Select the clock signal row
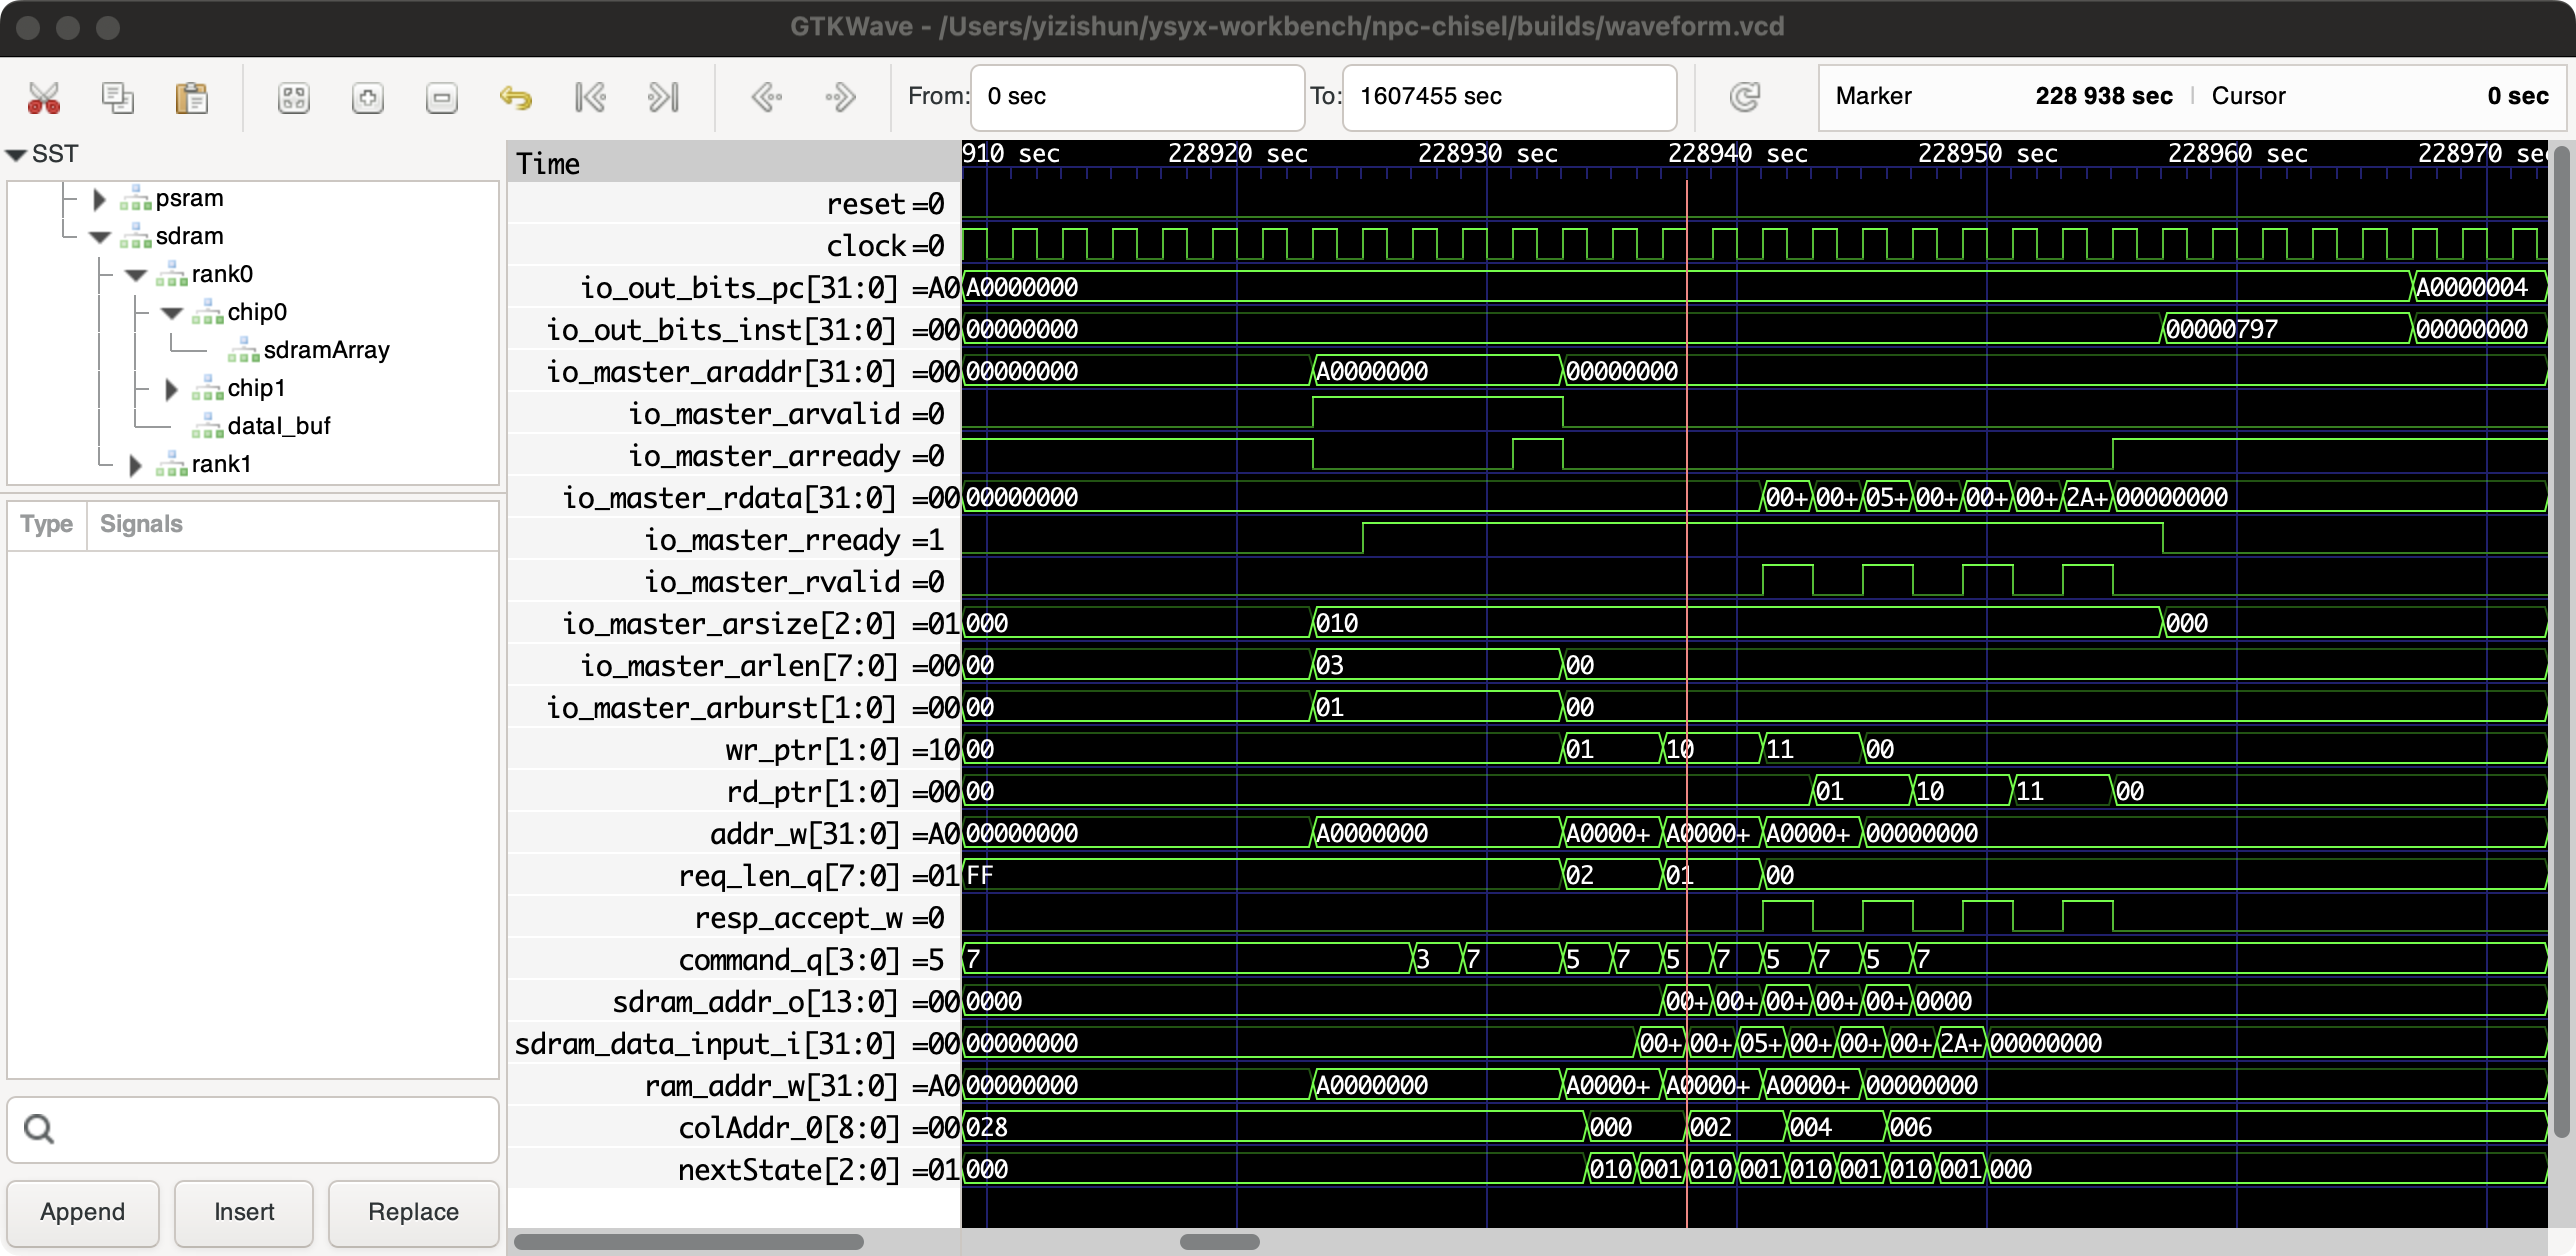2576x1256 pixels. click(x=734, y=246)
